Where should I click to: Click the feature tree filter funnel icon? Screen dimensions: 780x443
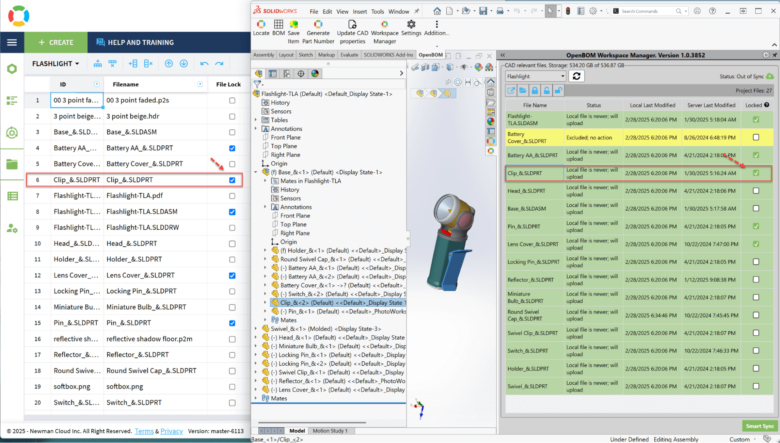[x=257, y=85]
